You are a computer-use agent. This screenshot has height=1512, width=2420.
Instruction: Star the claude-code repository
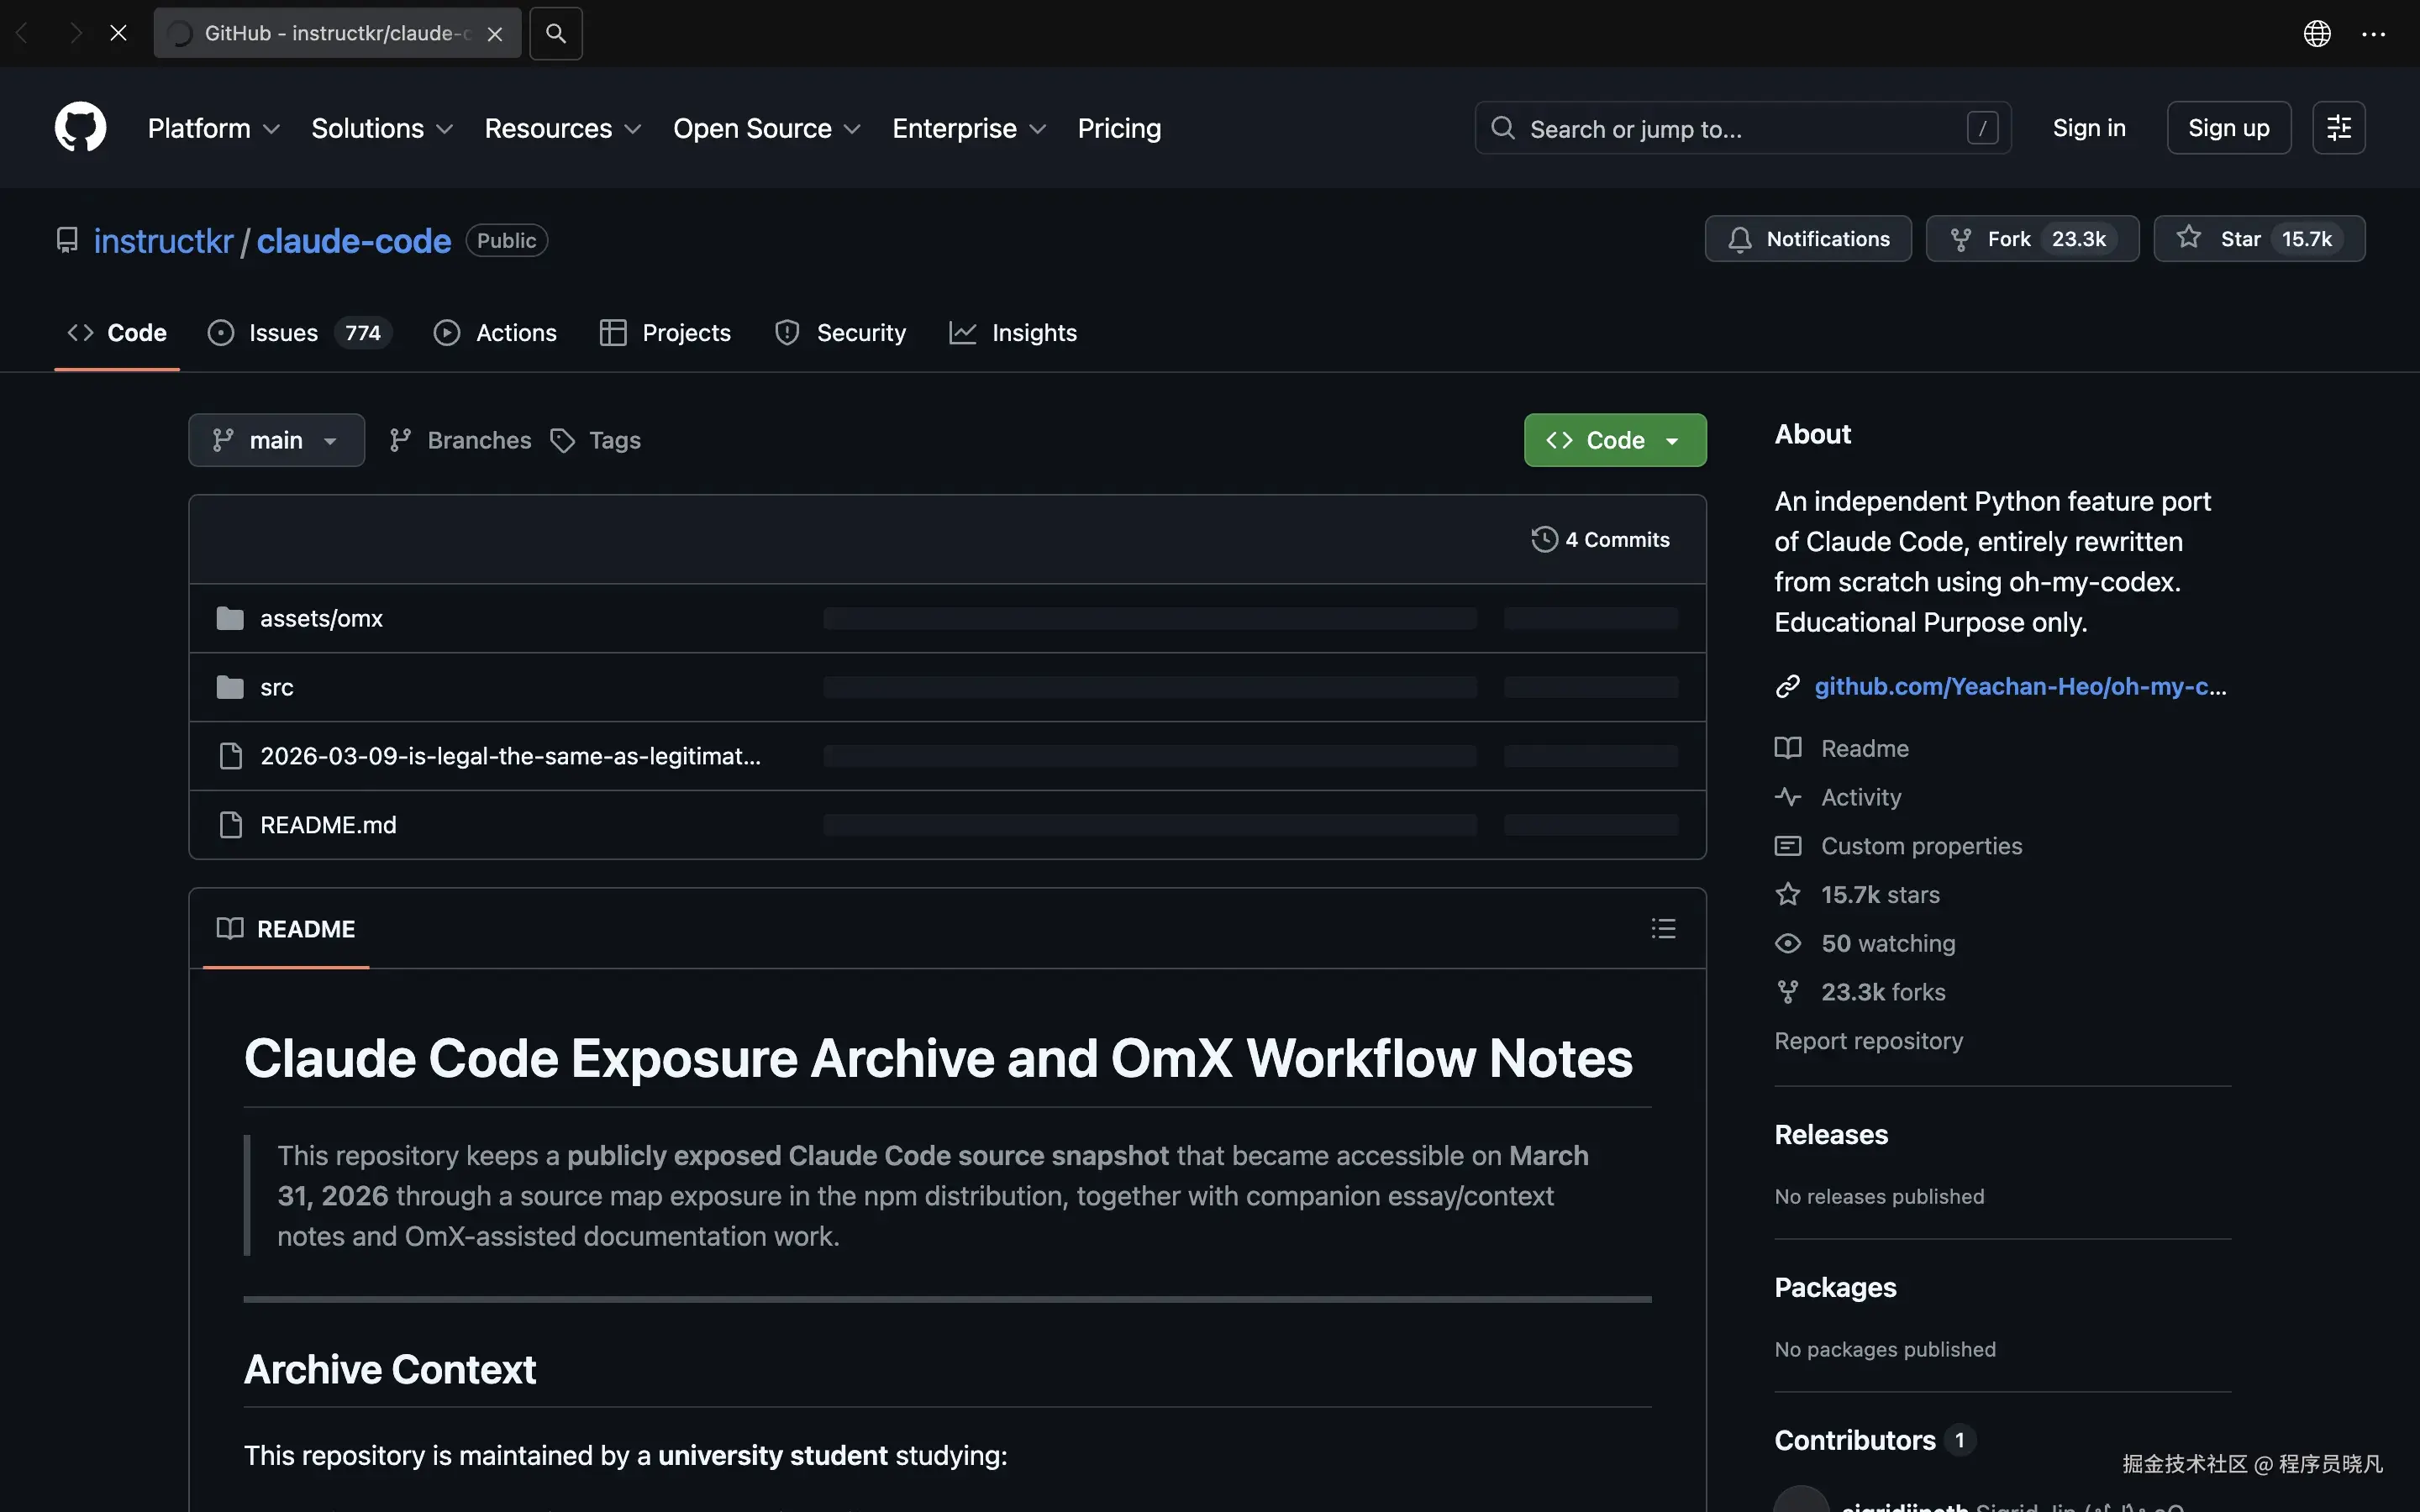[x=2258, y=239]
